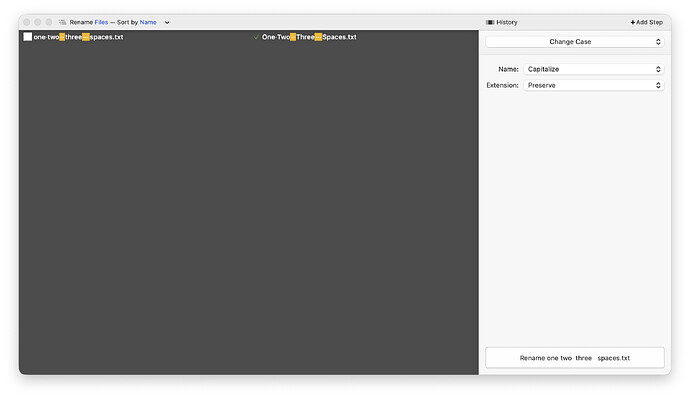This screenshot has height=398, width=690.
Task: Open the Change Case step type dropdown
Action: pyautogui.click(x=575, y=42)
